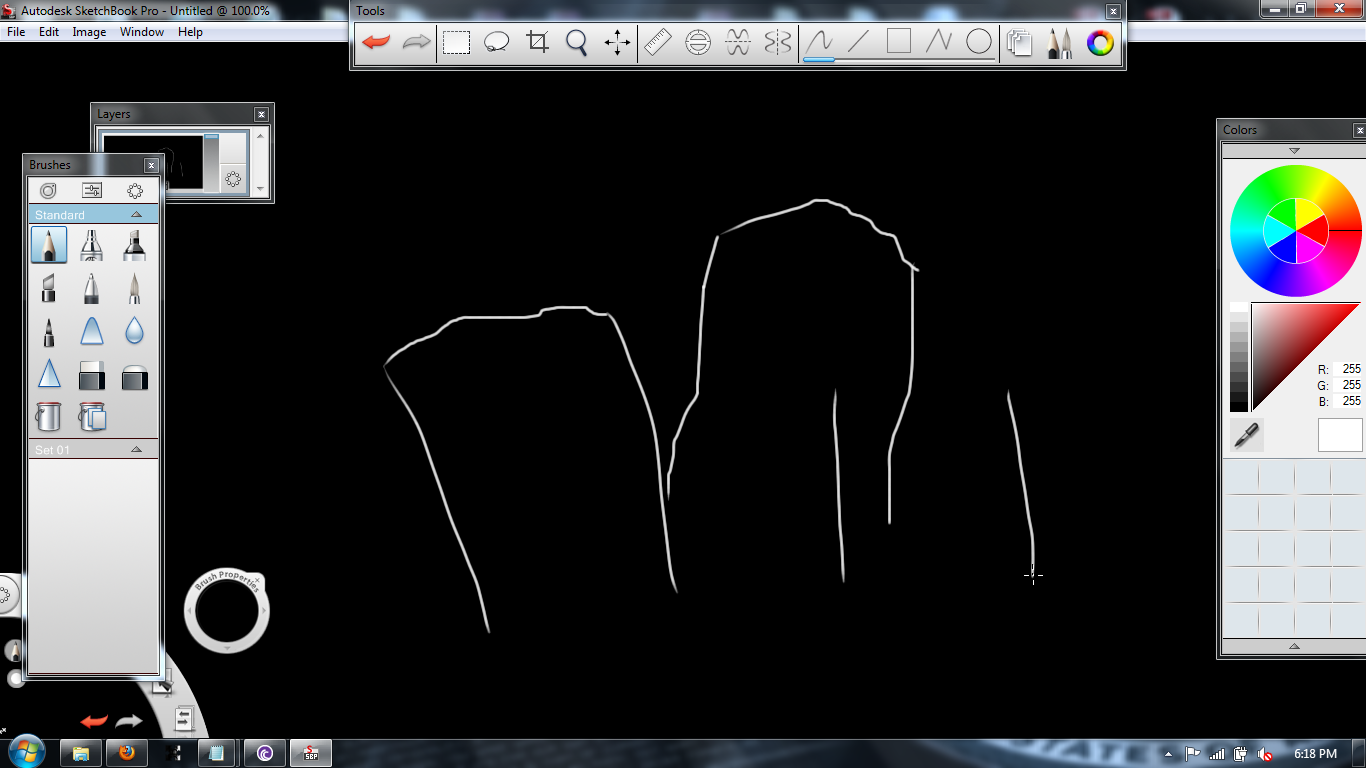Open Firefox from the taskbar
The image size is (1366, 768).
[x=127, y=753]
